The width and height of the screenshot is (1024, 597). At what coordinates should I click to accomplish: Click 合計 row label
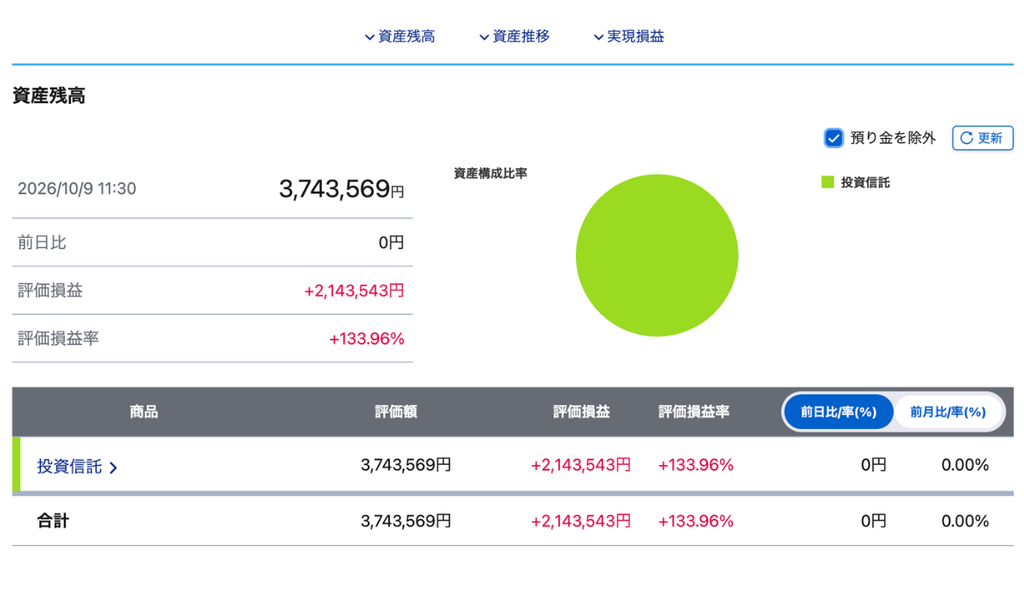pos(53,521)
